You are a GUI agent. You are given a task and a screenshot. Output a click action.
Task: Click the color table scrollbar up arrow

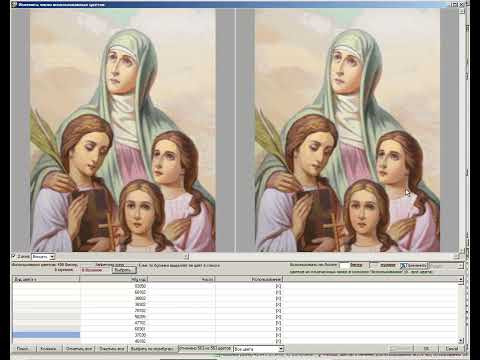pos(461,280)
